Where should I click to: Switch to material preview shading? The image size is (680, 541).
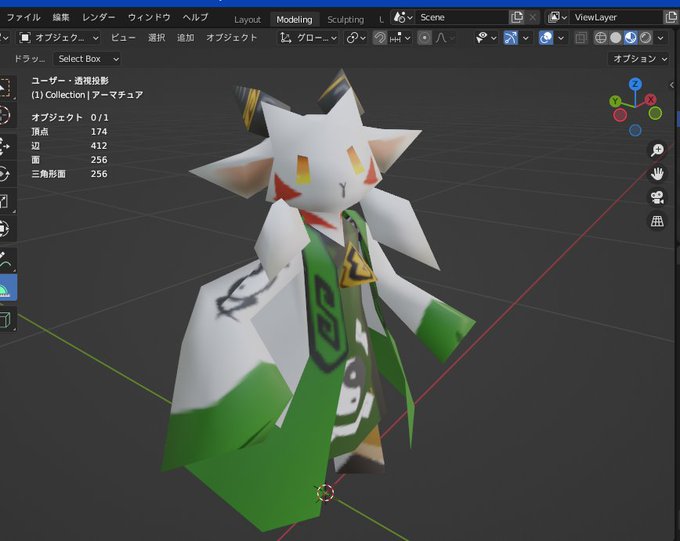click(630, 38)
